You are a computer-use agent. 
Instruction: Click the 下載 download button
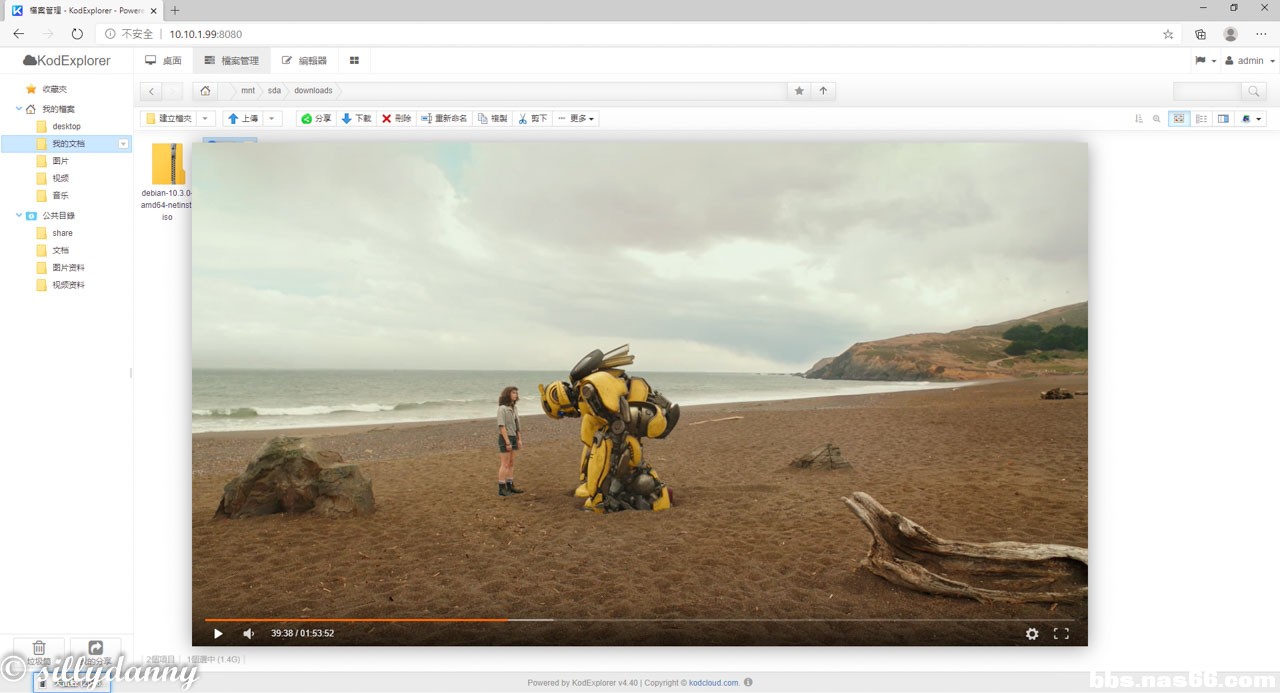coord(356,118)
